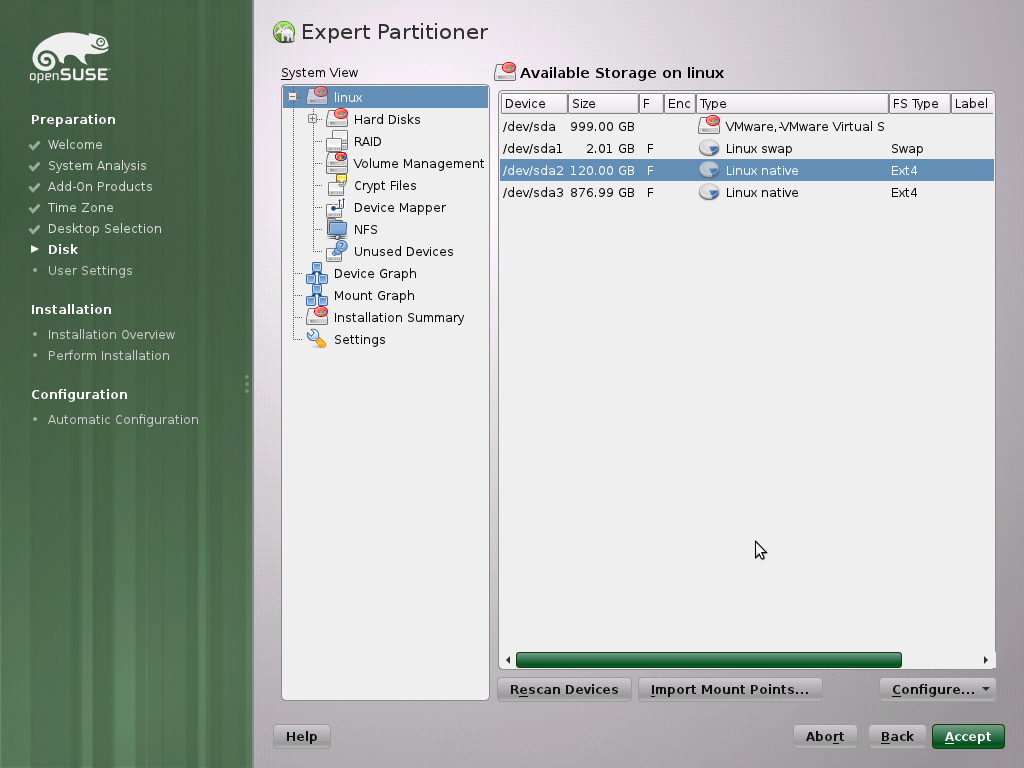The height and width of the screenshot is (768, 1024).
Task: Open Settings in System View
Action: click(359, 340)
